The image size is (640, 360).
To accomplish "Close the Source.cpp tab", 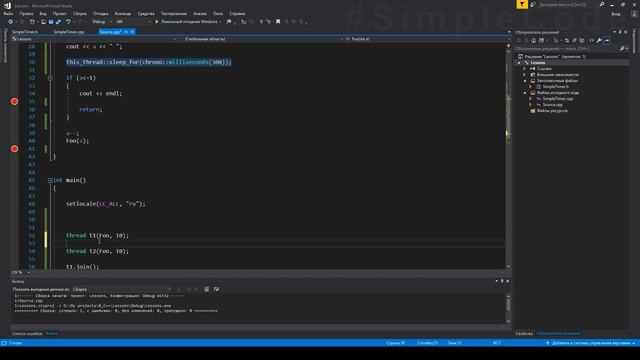I will point(132,32).
